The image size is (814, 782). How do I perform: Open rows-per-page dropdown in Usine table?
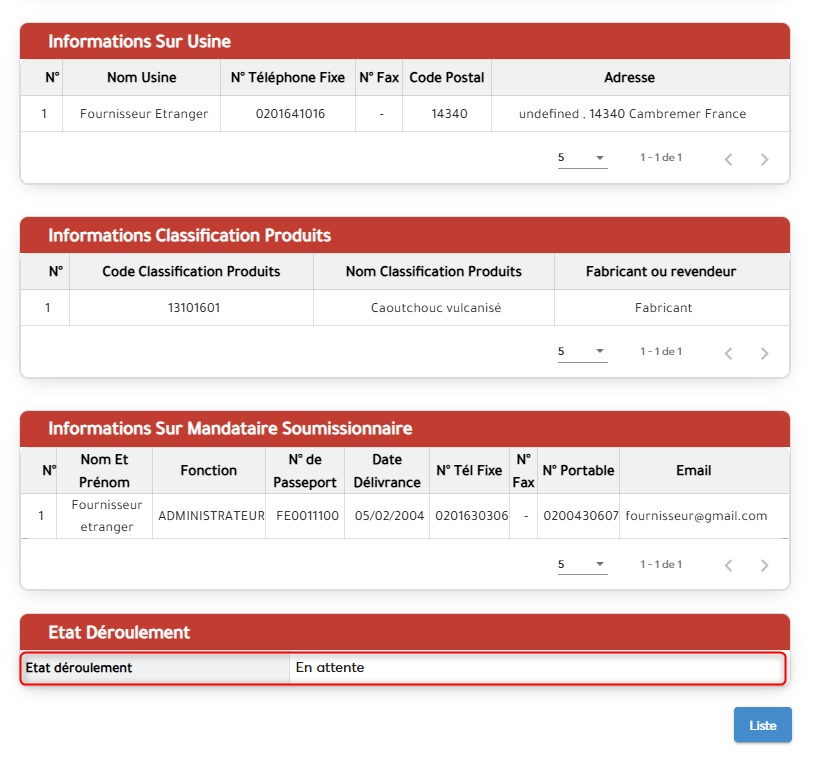click(x=582, y=158)
